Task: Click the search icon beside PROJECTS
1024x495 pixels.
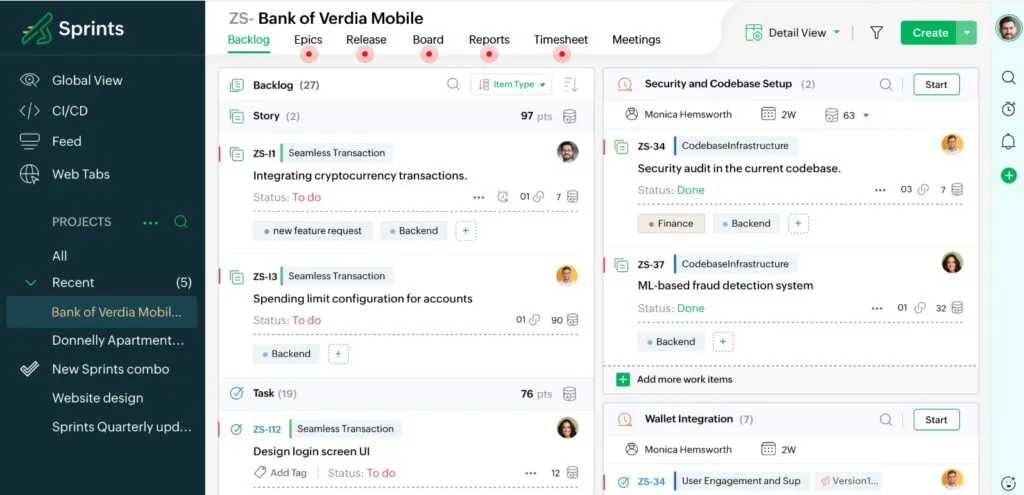Action: click(x=181, y=222)
